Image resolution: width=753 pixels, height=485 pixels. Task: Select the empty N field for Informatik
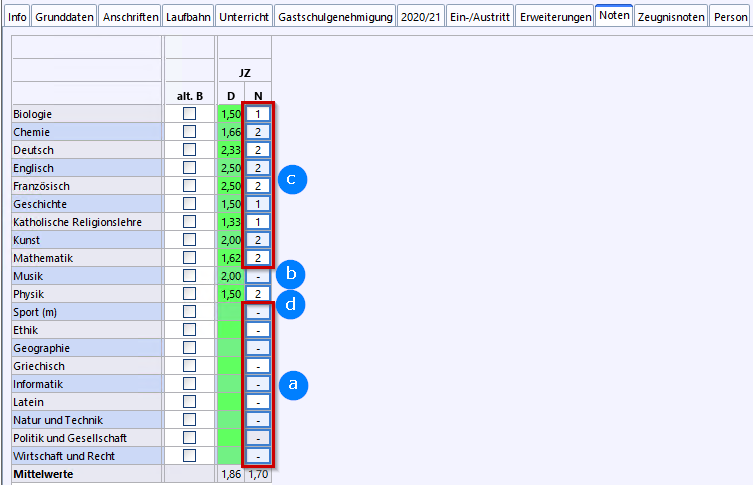(258, 384)
